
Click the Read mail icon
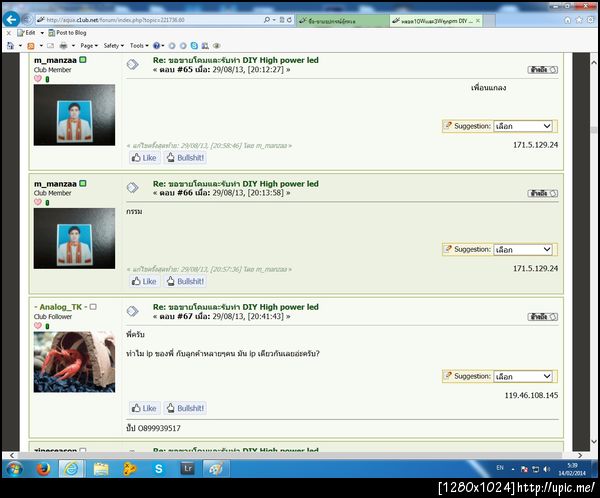click(51, 46)
